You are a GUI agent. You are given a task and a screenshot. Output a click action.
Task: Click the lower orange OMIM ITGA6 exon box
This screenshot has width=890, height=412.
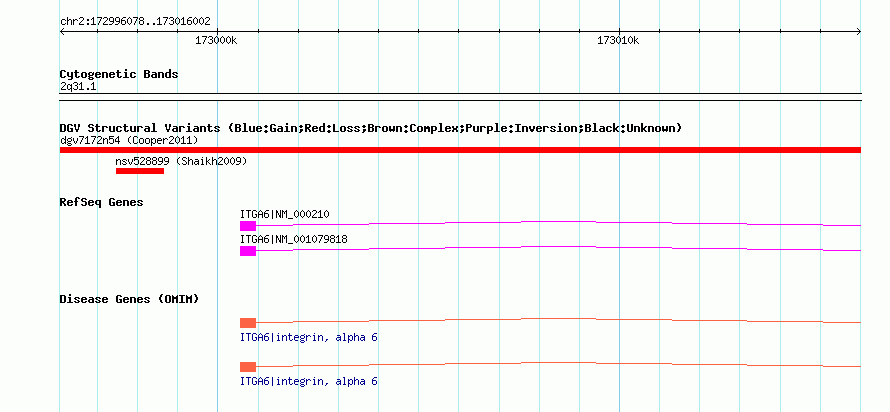(248, 367)
